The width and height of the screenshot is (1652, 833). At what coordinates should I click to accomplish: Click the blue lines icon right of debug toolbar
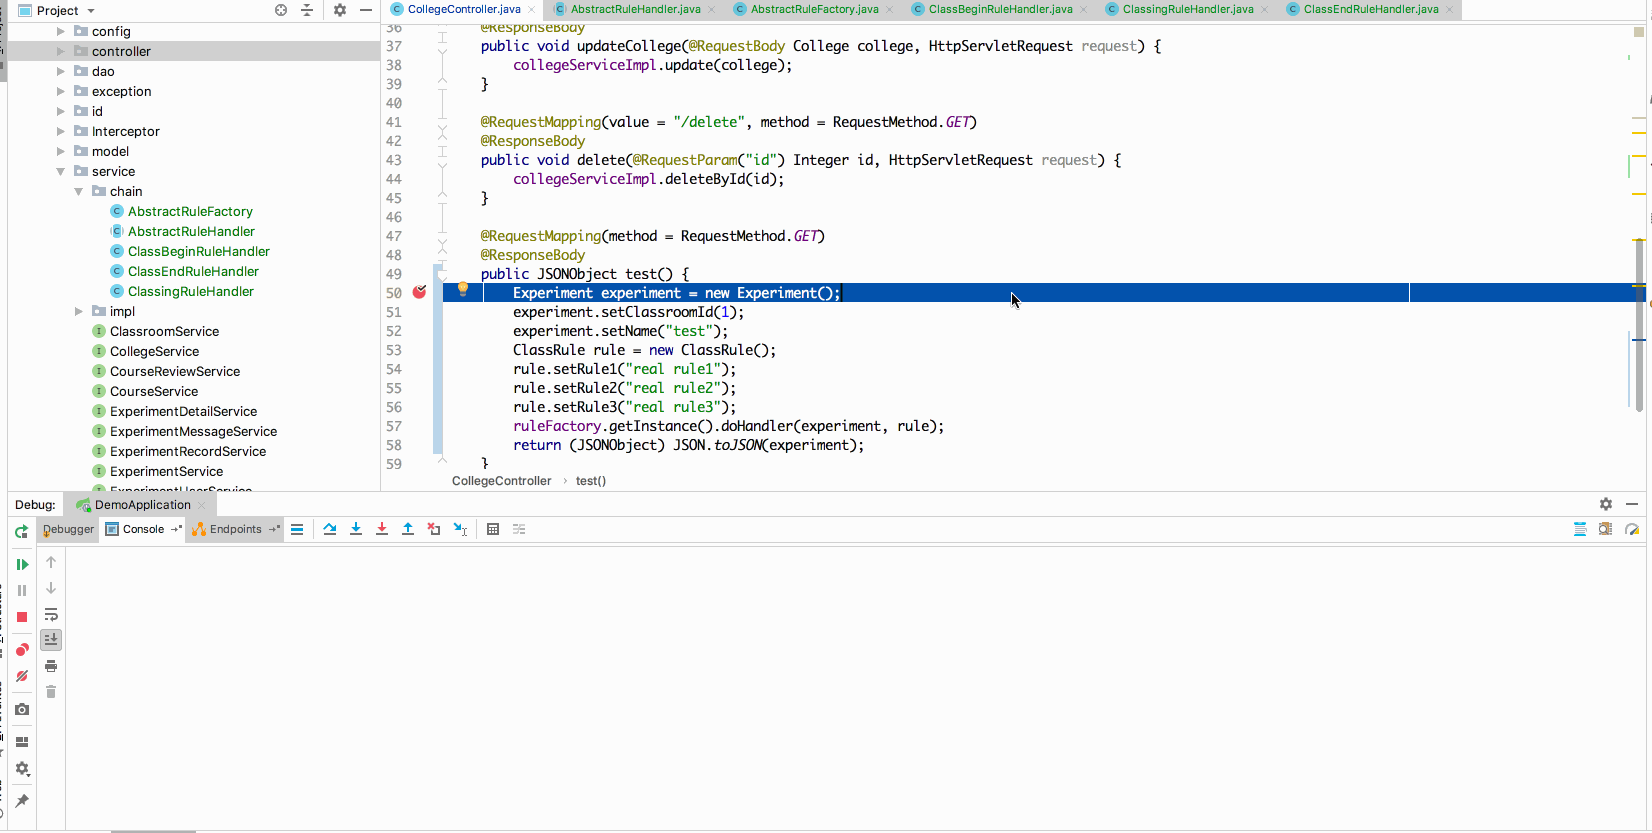pyautogui.click(x=1580, y=529)
